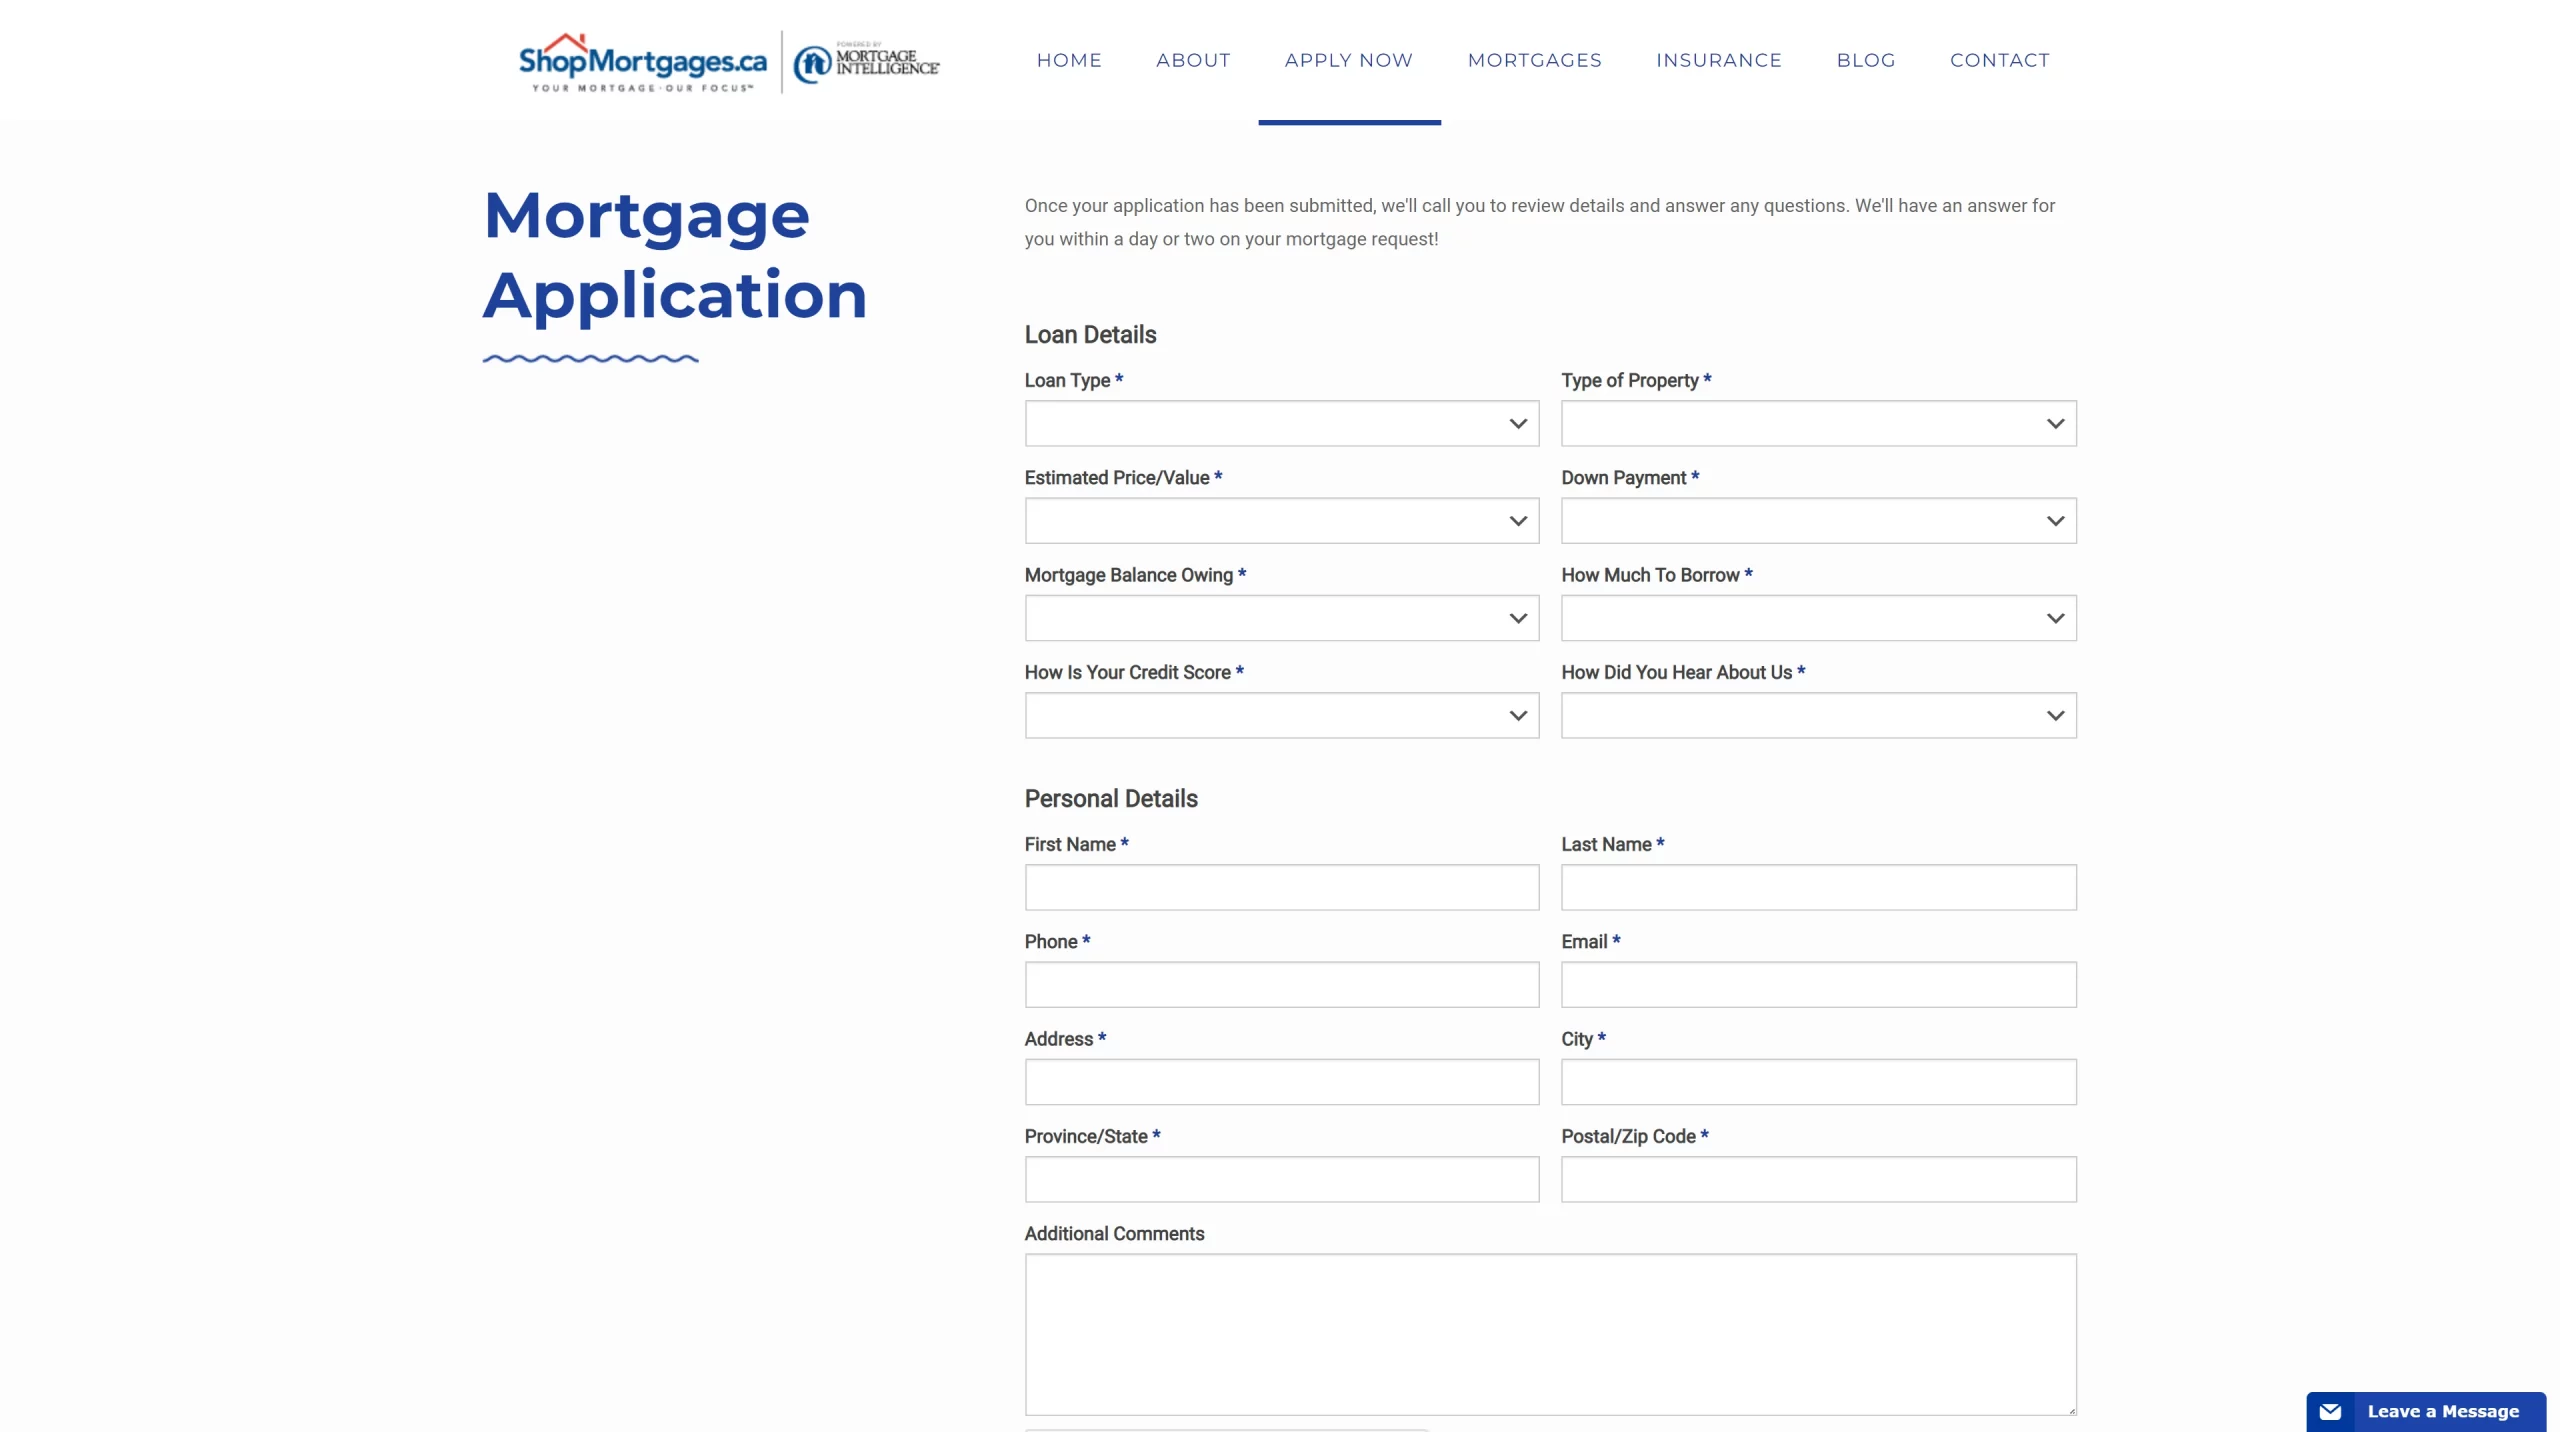Open the Insurance menu item
Viewport: 2560px width, 1432px height.
(x=1718, y=60)
